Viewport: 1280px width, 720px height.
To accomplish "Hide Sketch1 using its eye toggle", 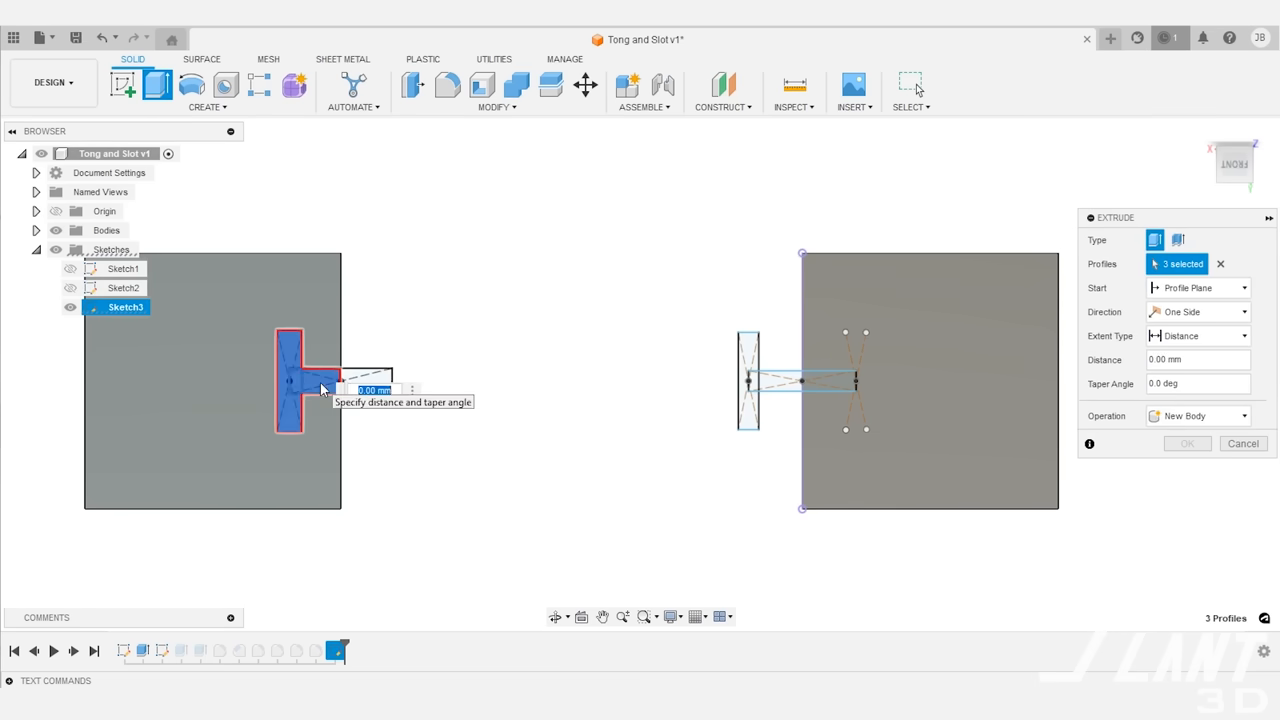I will pos(70,268).
